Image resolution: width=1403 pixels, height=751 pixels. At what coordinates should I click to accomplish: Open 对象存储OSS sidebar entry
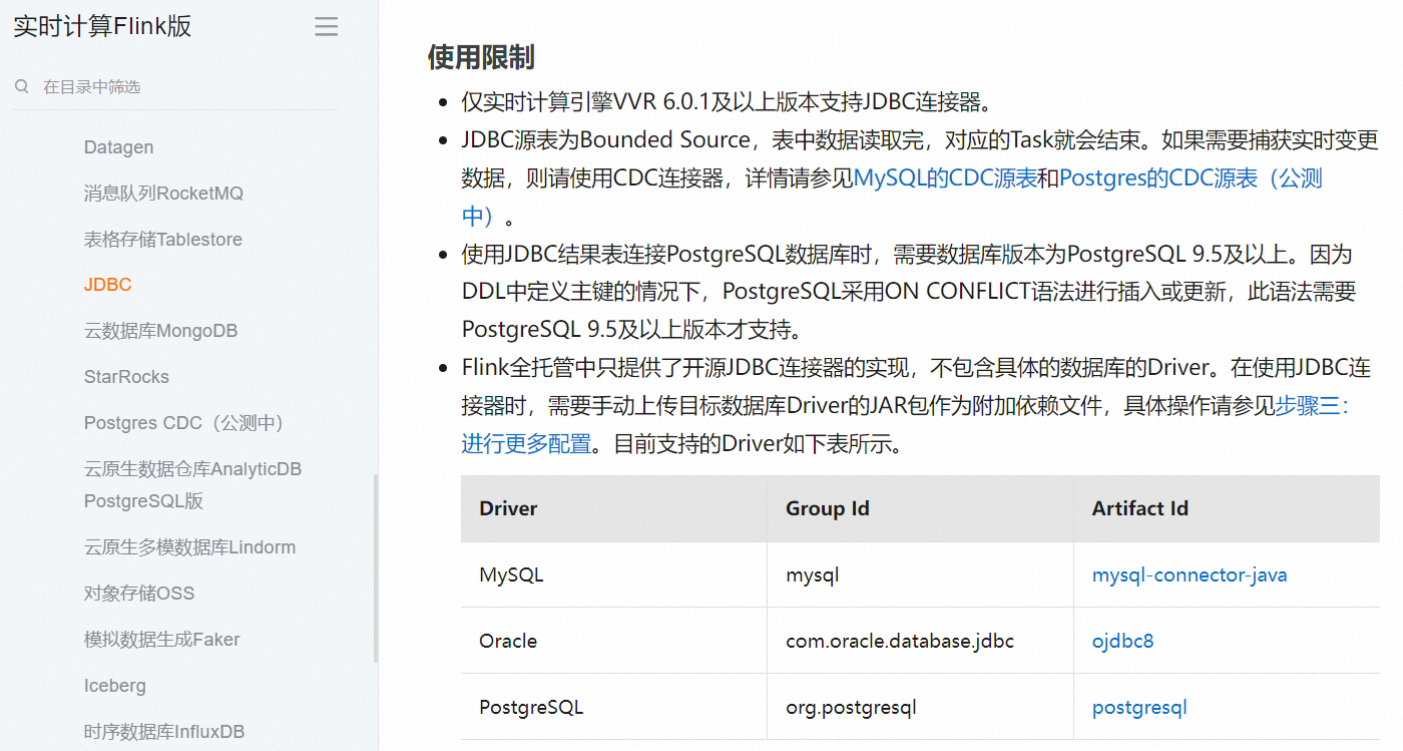pyautogui.click(x=139, y=593)
